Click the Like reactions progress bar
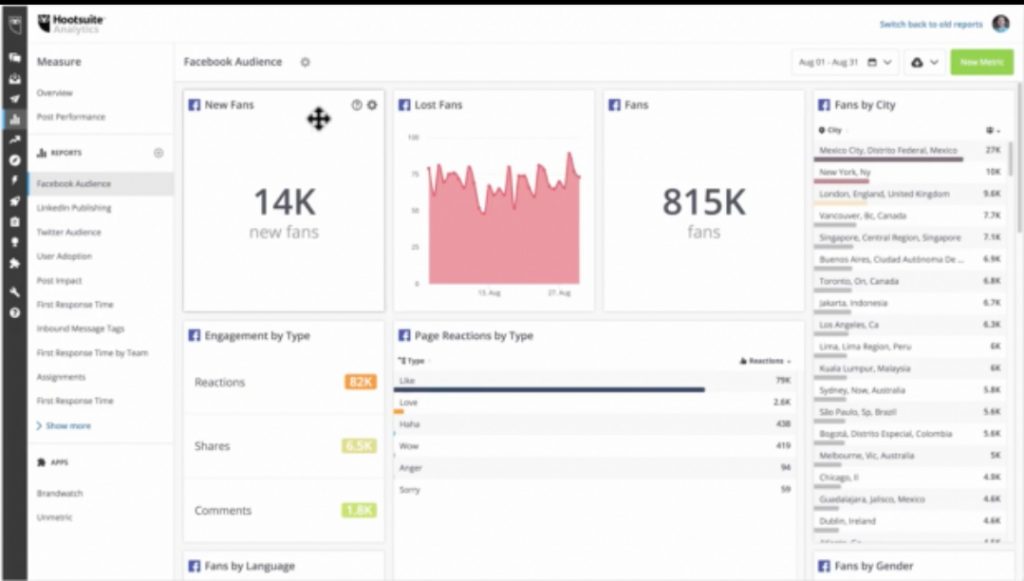 (x=549, y=390)
